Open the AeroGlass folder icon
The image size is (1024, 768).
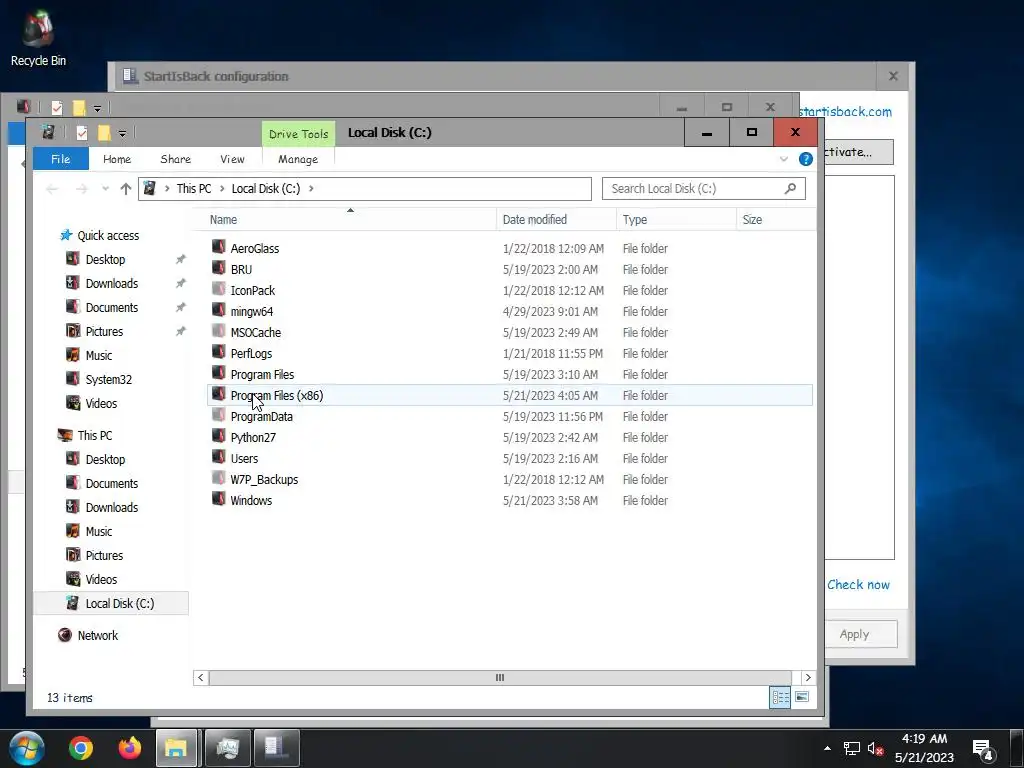(219, 248)
